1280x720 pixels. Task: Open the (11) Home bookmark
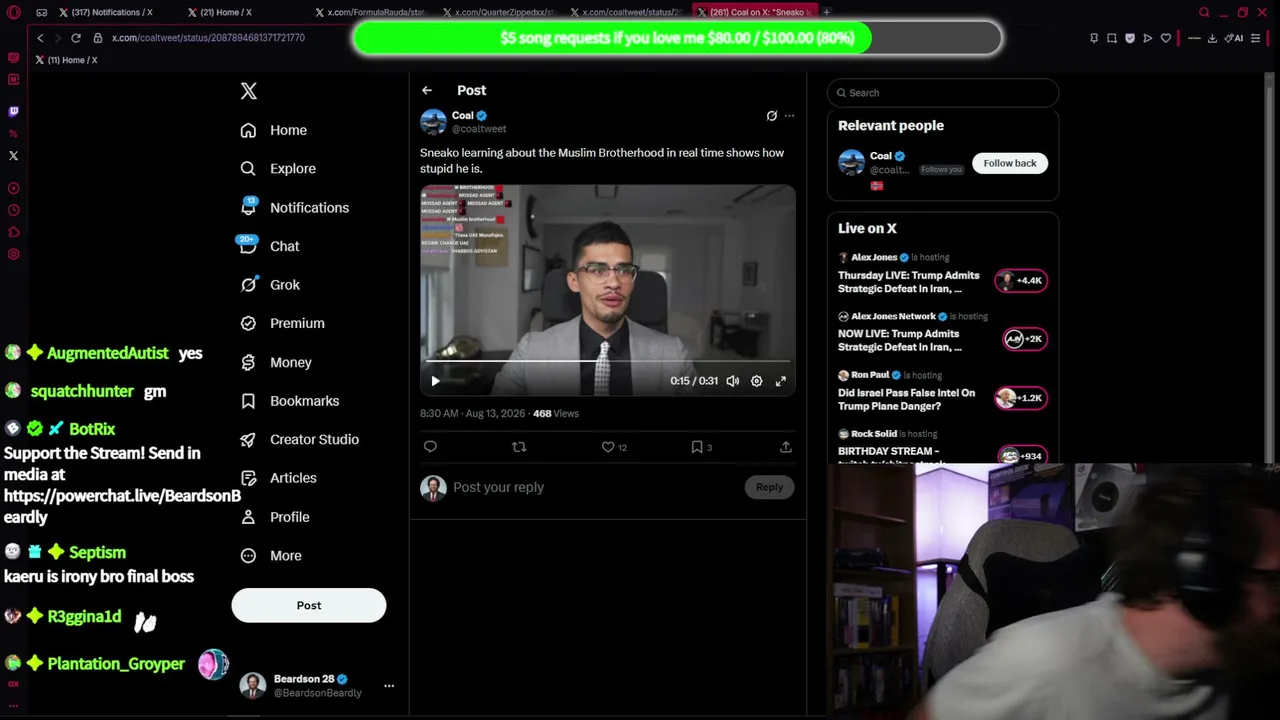click(x=66, y=60)
